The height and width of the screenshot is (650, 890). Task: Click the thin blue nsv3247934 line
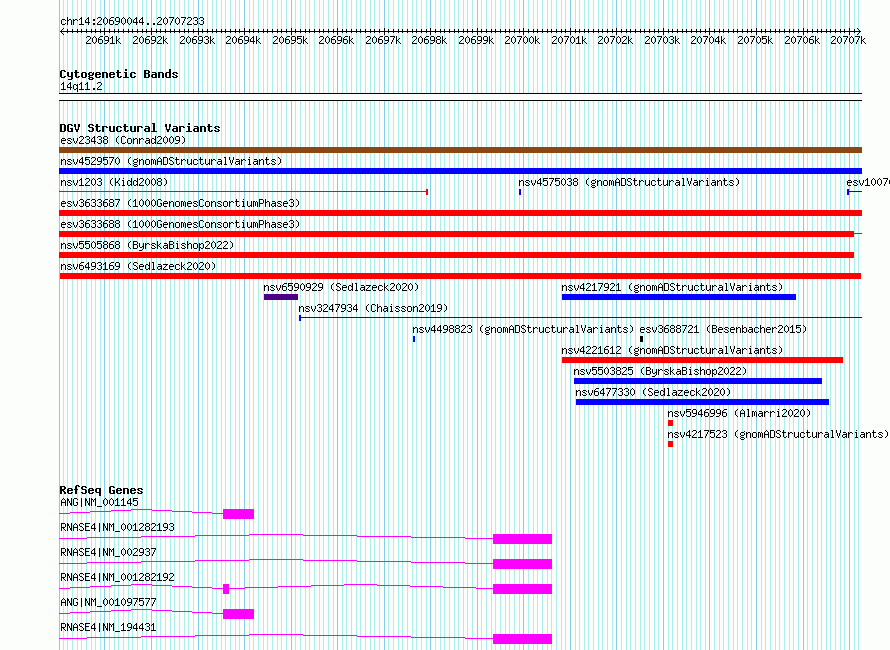click(580, 318)
